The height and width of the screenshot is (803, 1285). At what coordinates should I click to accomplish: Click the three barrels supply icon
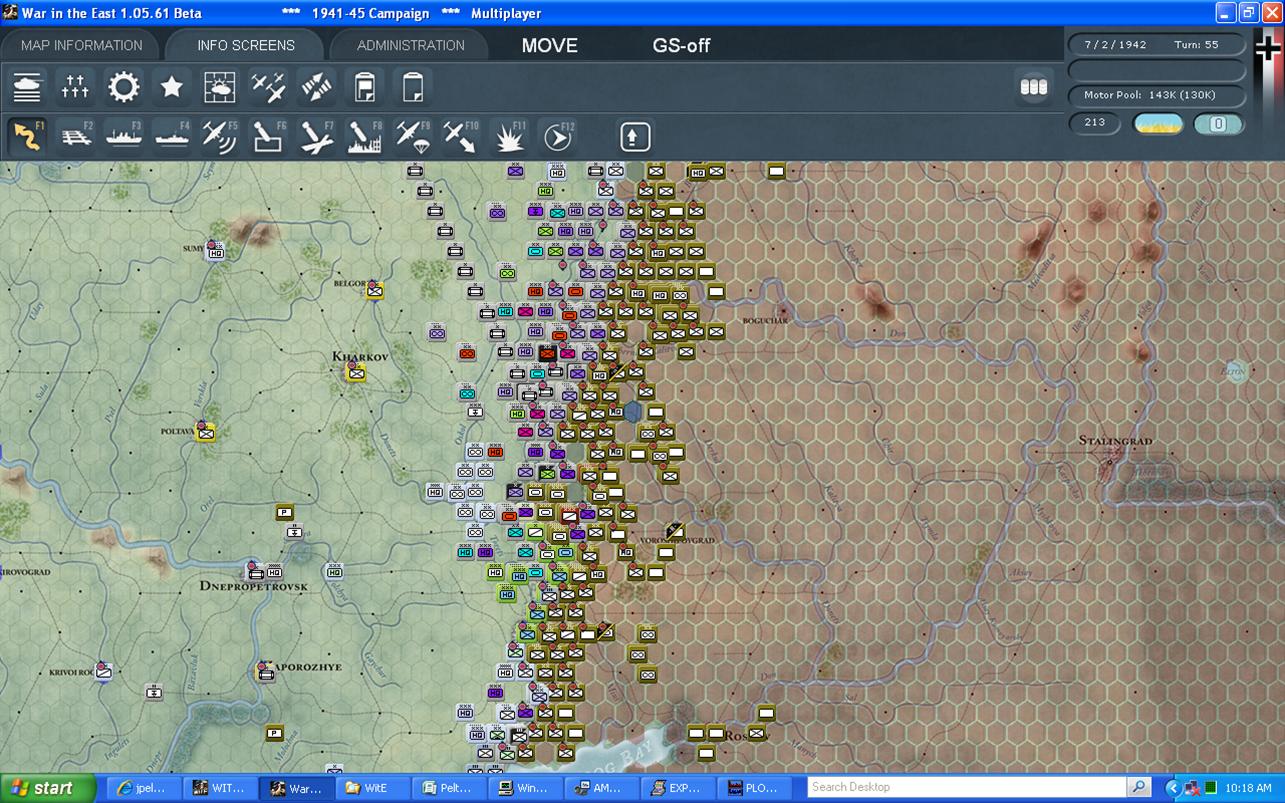pyautogui.click(x=1033, y=87)
